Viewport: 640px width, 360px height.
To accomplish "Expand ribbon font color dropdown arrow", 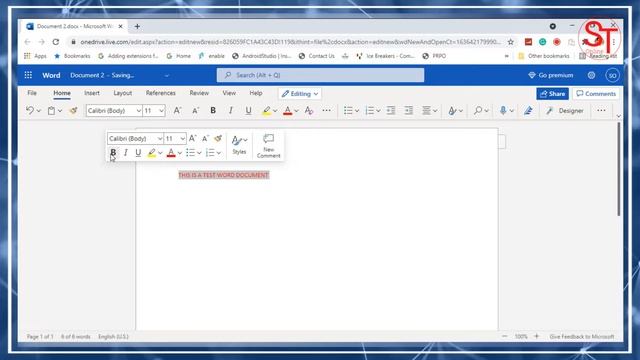I will click(296, 111).
